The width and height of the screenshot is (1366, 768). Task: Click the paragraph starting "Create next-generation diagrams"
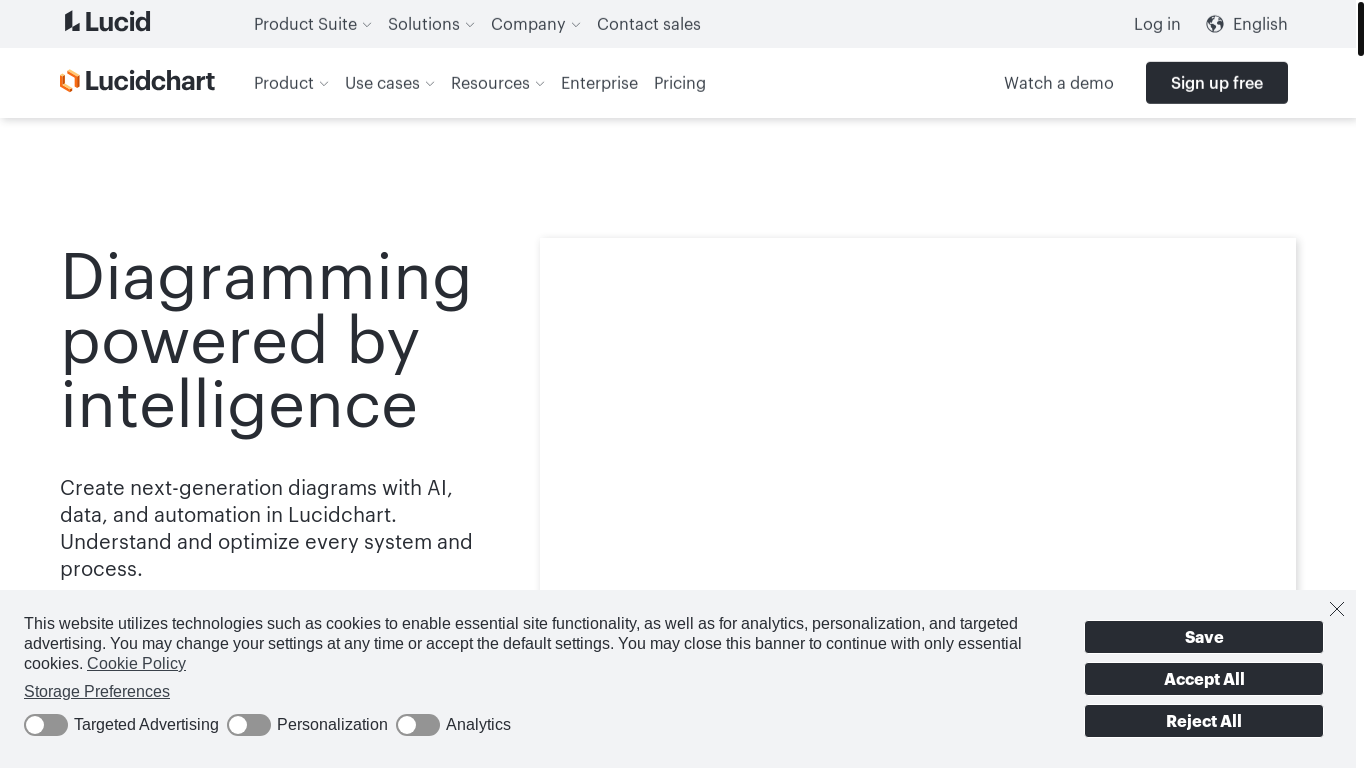pos(266,528)
